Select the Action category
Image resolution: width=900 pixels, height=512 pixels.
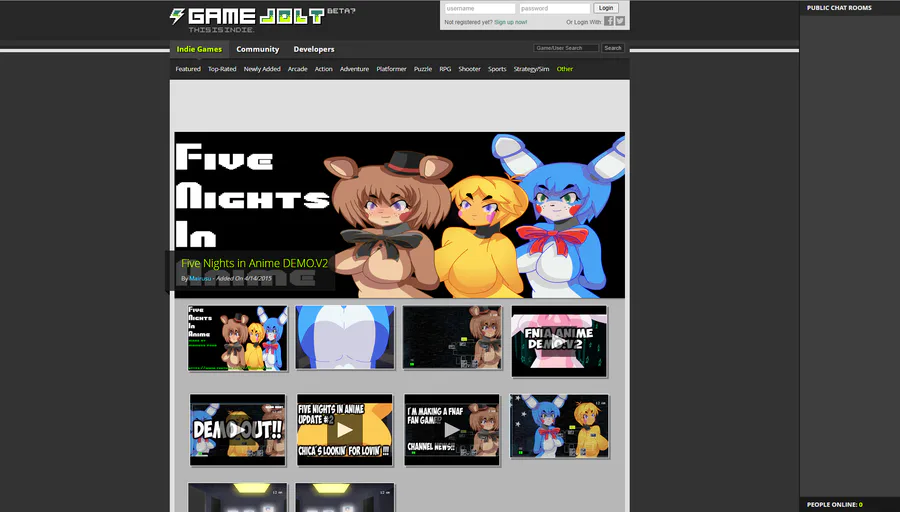(x=323, y=69)
